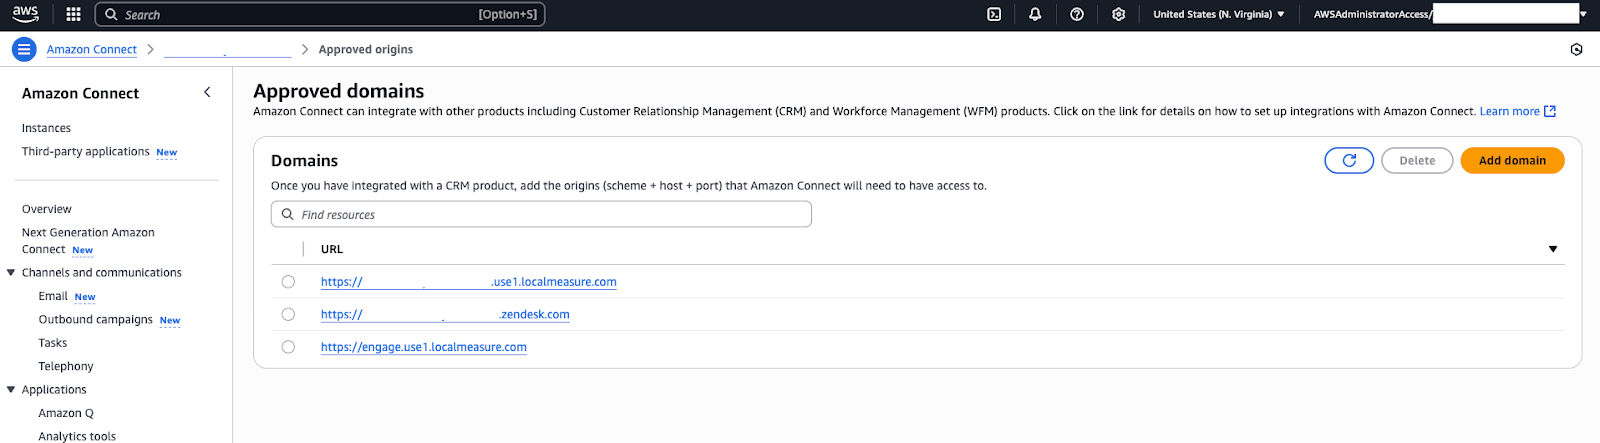This screenshot has width=1600, height=443.
Task: Open the help question mark icon
Action: click(1077, 14)
